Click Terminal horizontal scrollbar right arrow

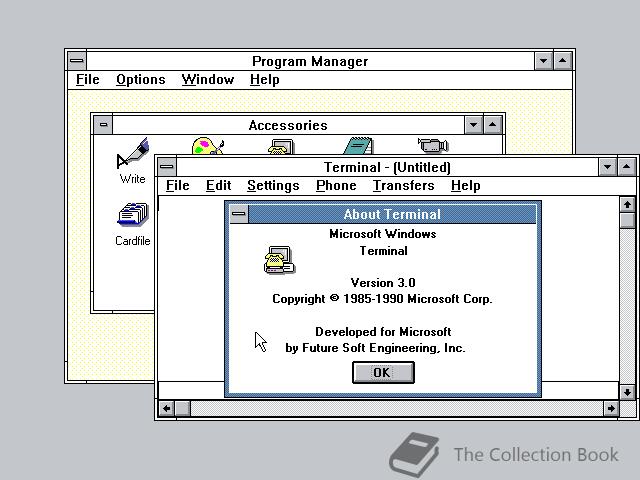pos(611,409)
